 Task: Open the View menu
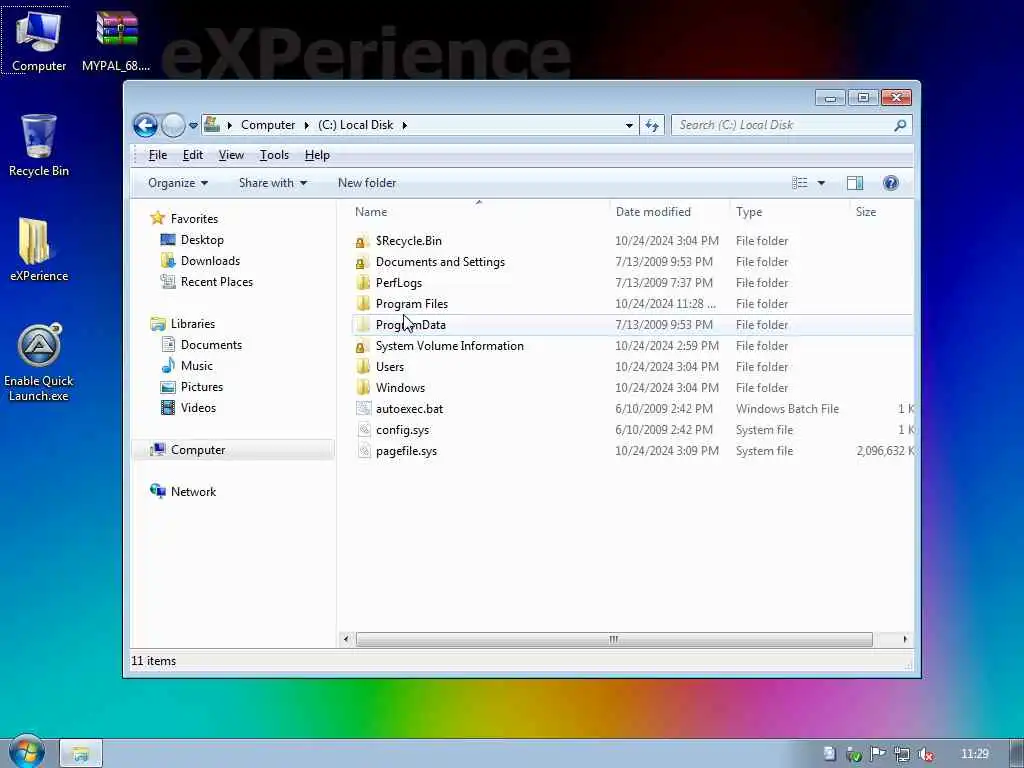(231, 155)
